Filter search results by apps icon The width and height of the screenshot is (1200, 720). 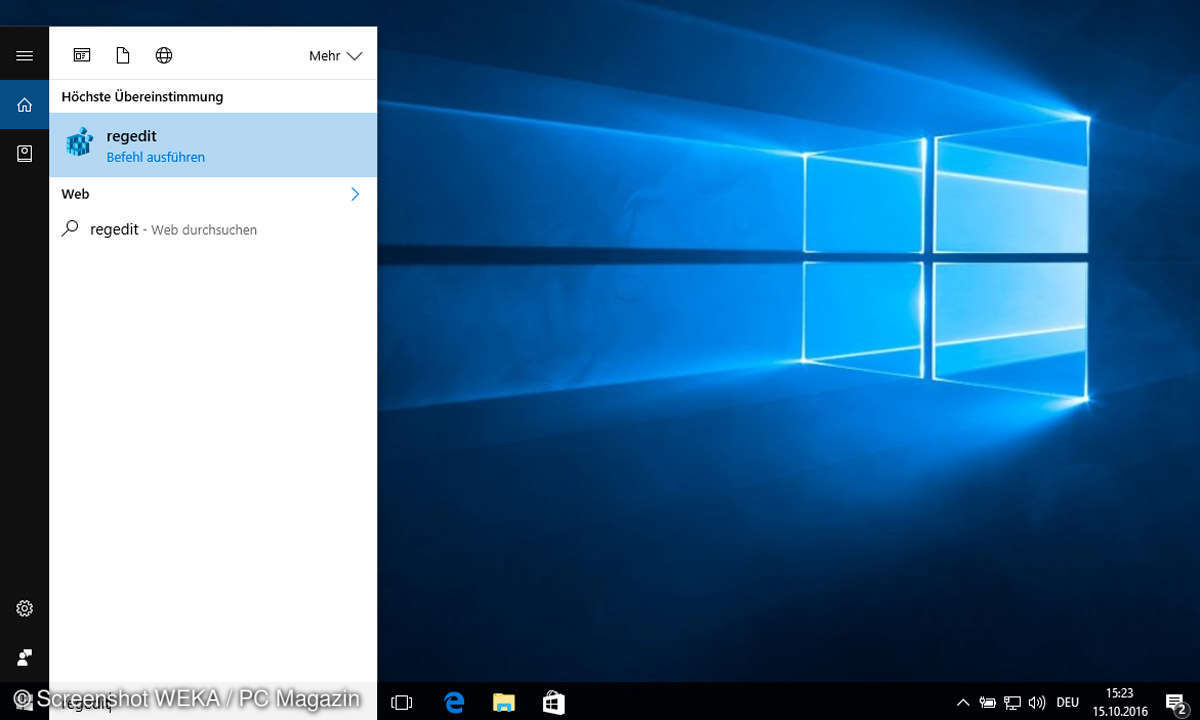click(82, 55)
